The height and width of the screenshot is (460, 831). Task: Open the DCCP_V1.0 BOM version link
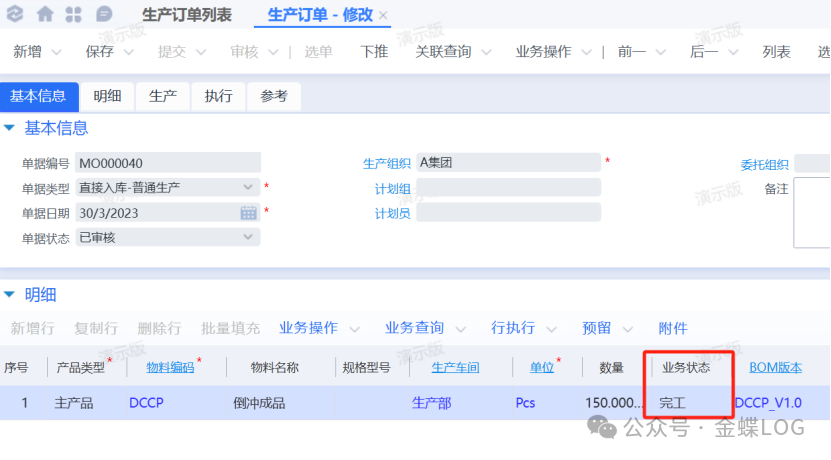(x=768, y=403)
